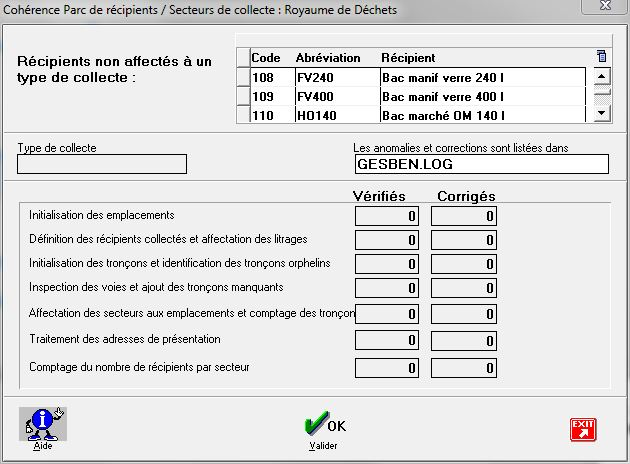The image size is (630, 464).
Task: Select the row selector for code 109
Action: (x=242, y=96)
